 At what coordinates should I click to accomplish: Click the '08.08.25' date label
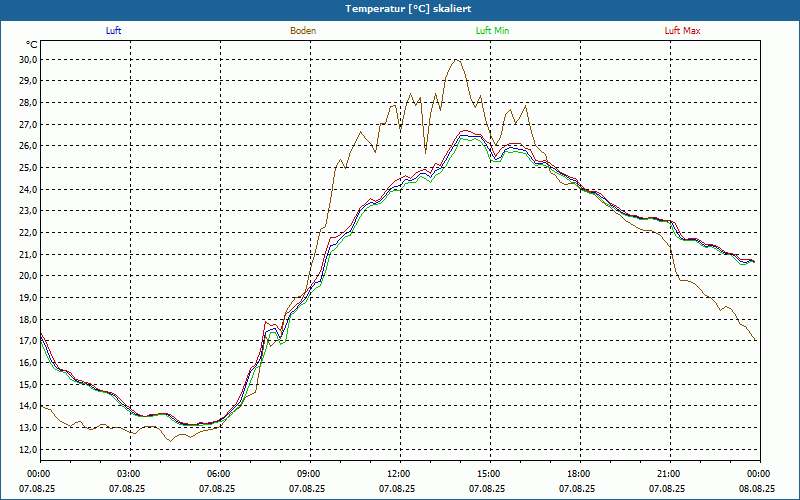[x=757, y=489]
